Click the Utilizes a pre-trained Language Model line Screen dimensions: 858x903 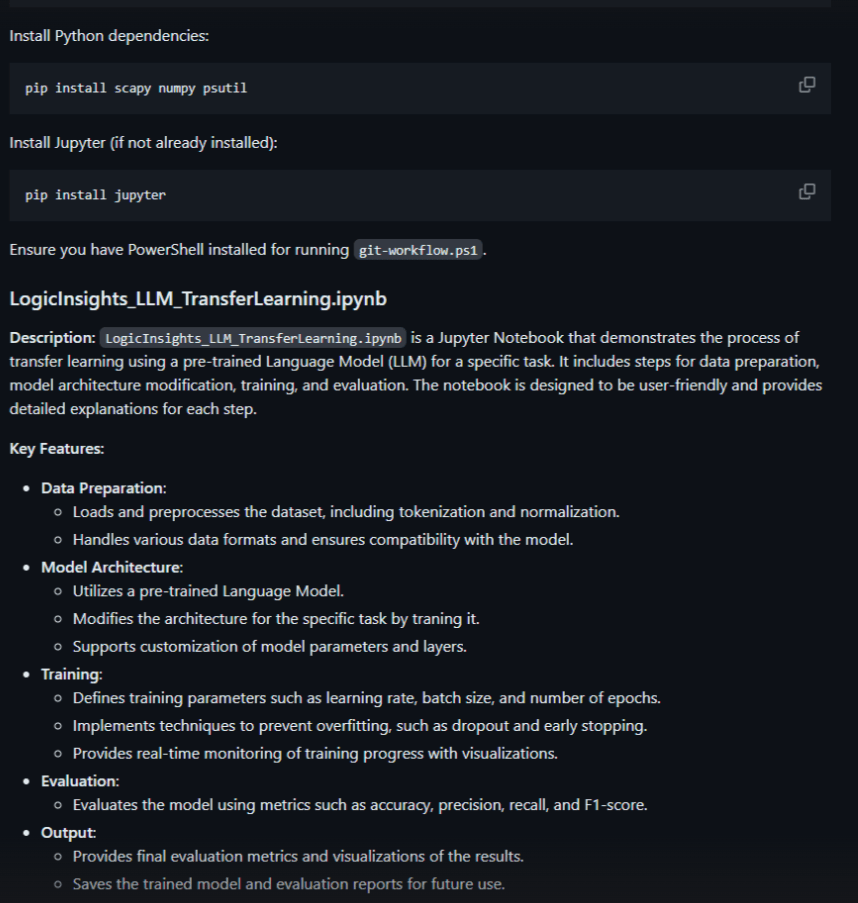point(208,591)
